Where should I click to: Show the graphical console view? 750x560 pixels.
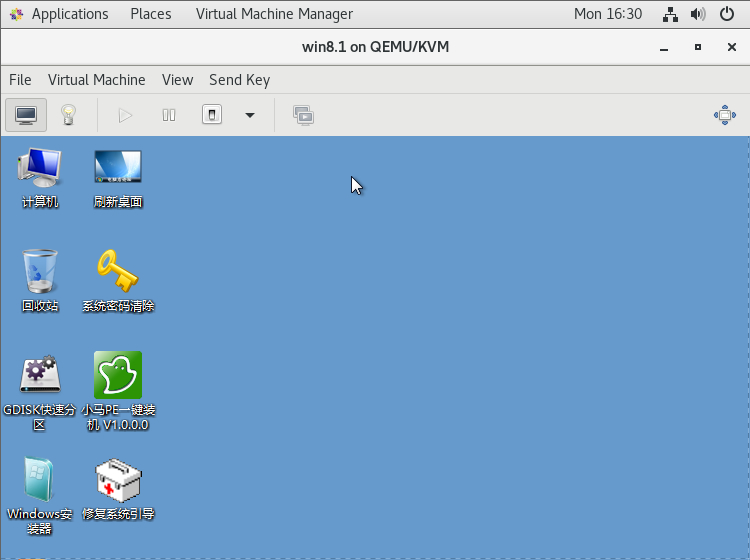click(x=26, y=115)
